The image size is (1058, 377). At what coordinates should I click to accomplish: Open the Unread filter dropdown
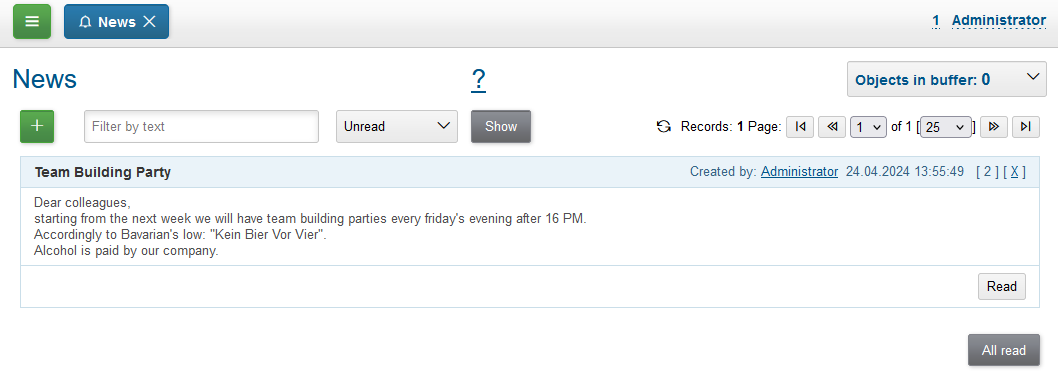[x=397, y=126]
